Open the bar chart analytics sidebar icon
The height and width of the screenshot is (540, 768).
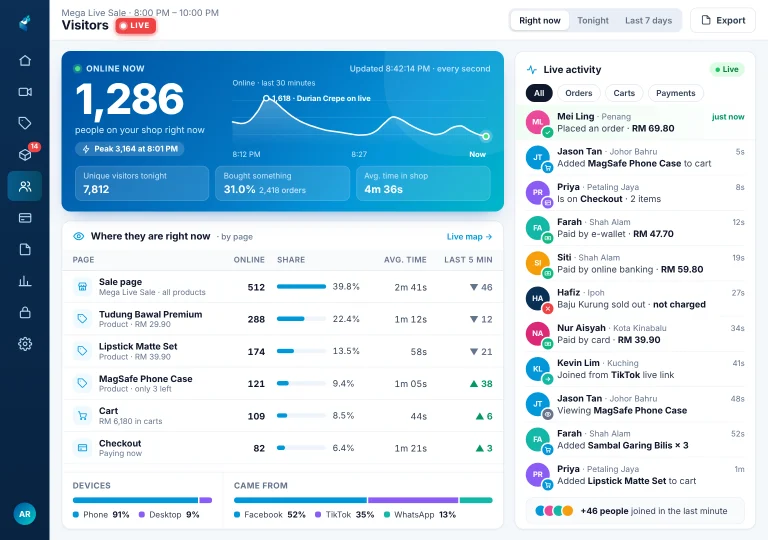coord(25,281)
